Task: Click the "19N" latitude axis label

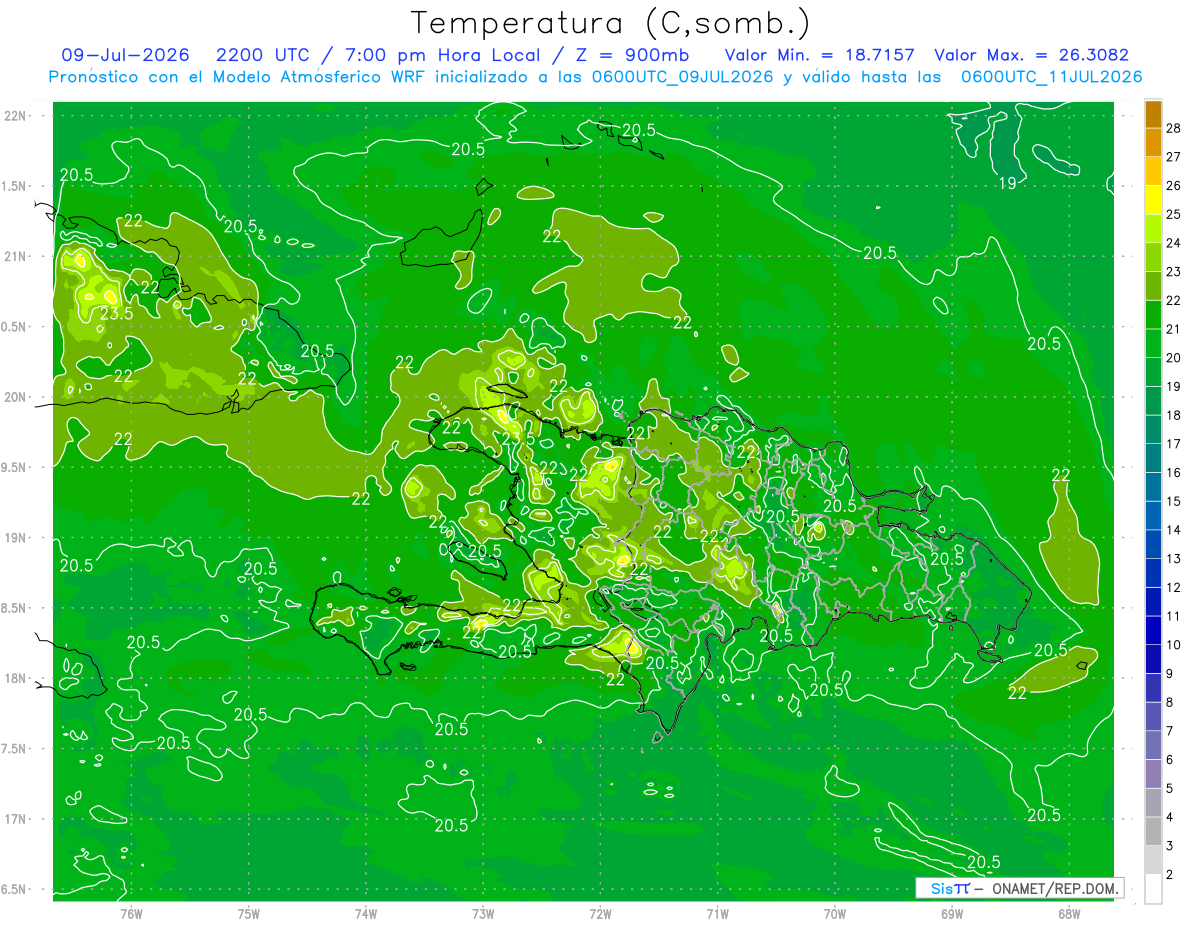Action: coord(16,538)
